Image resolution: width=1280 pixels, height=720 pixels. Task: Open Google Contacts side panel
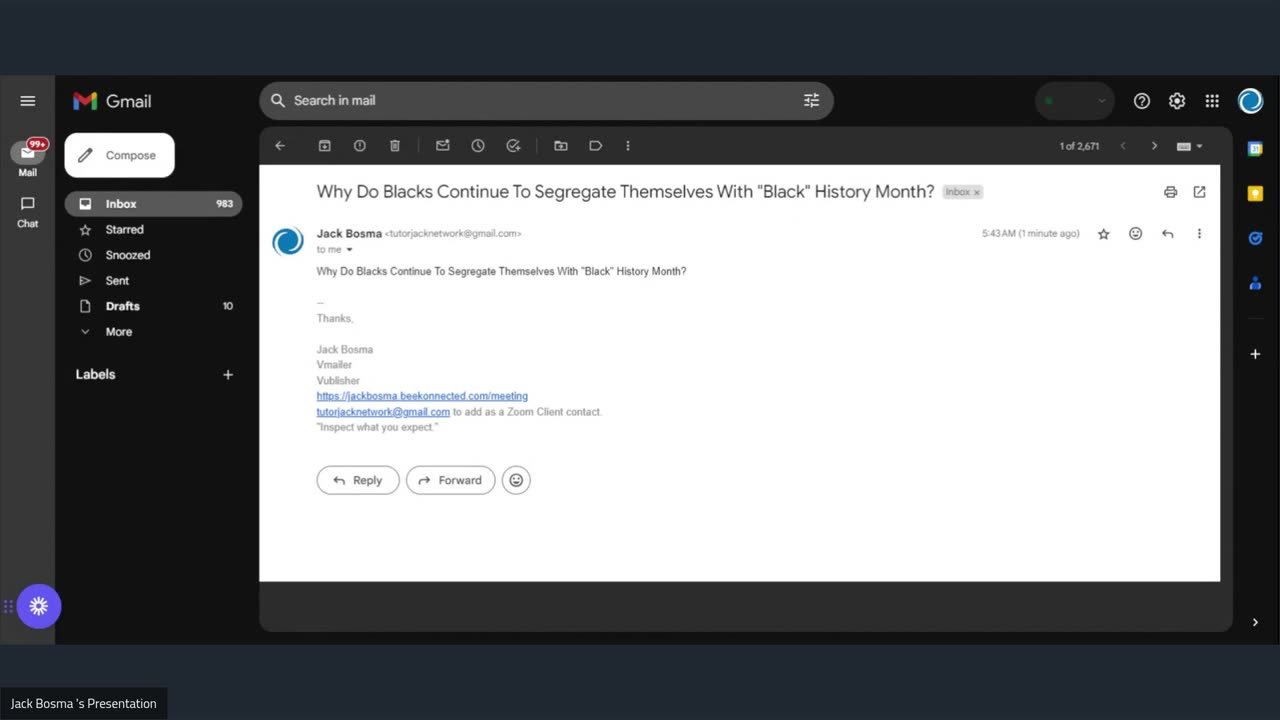(1255, 283)
